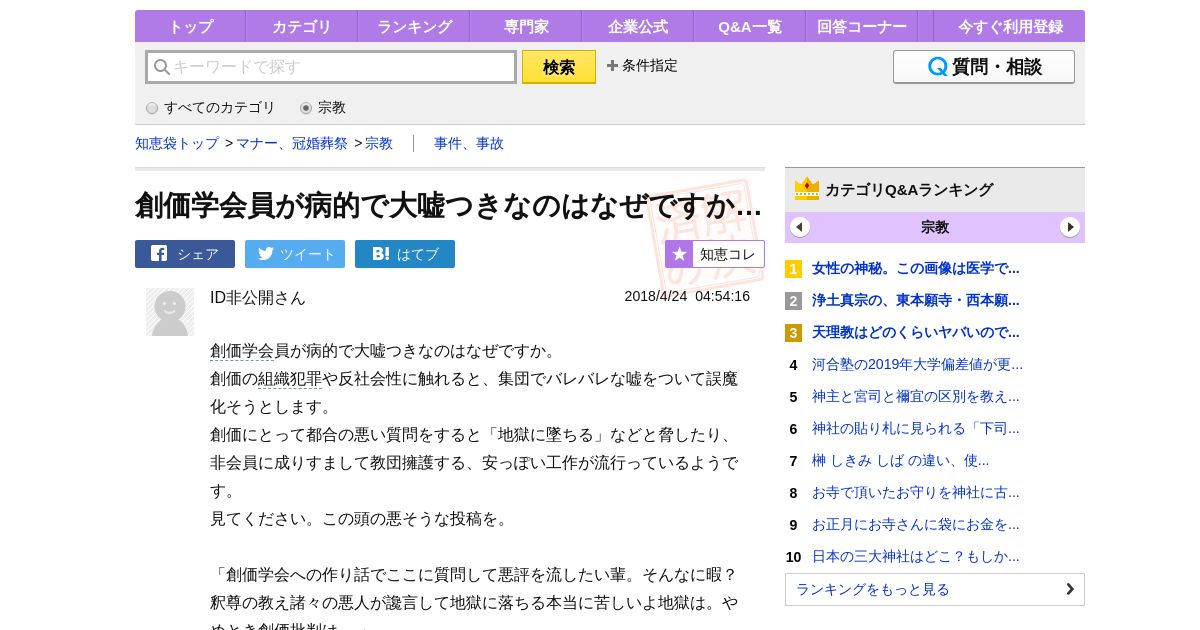Image resolution: width=1200 pixels, height=630 pixels.
Task: Click the 質問・相談 button
Action: pyautogui.click(x=984, y=67)
